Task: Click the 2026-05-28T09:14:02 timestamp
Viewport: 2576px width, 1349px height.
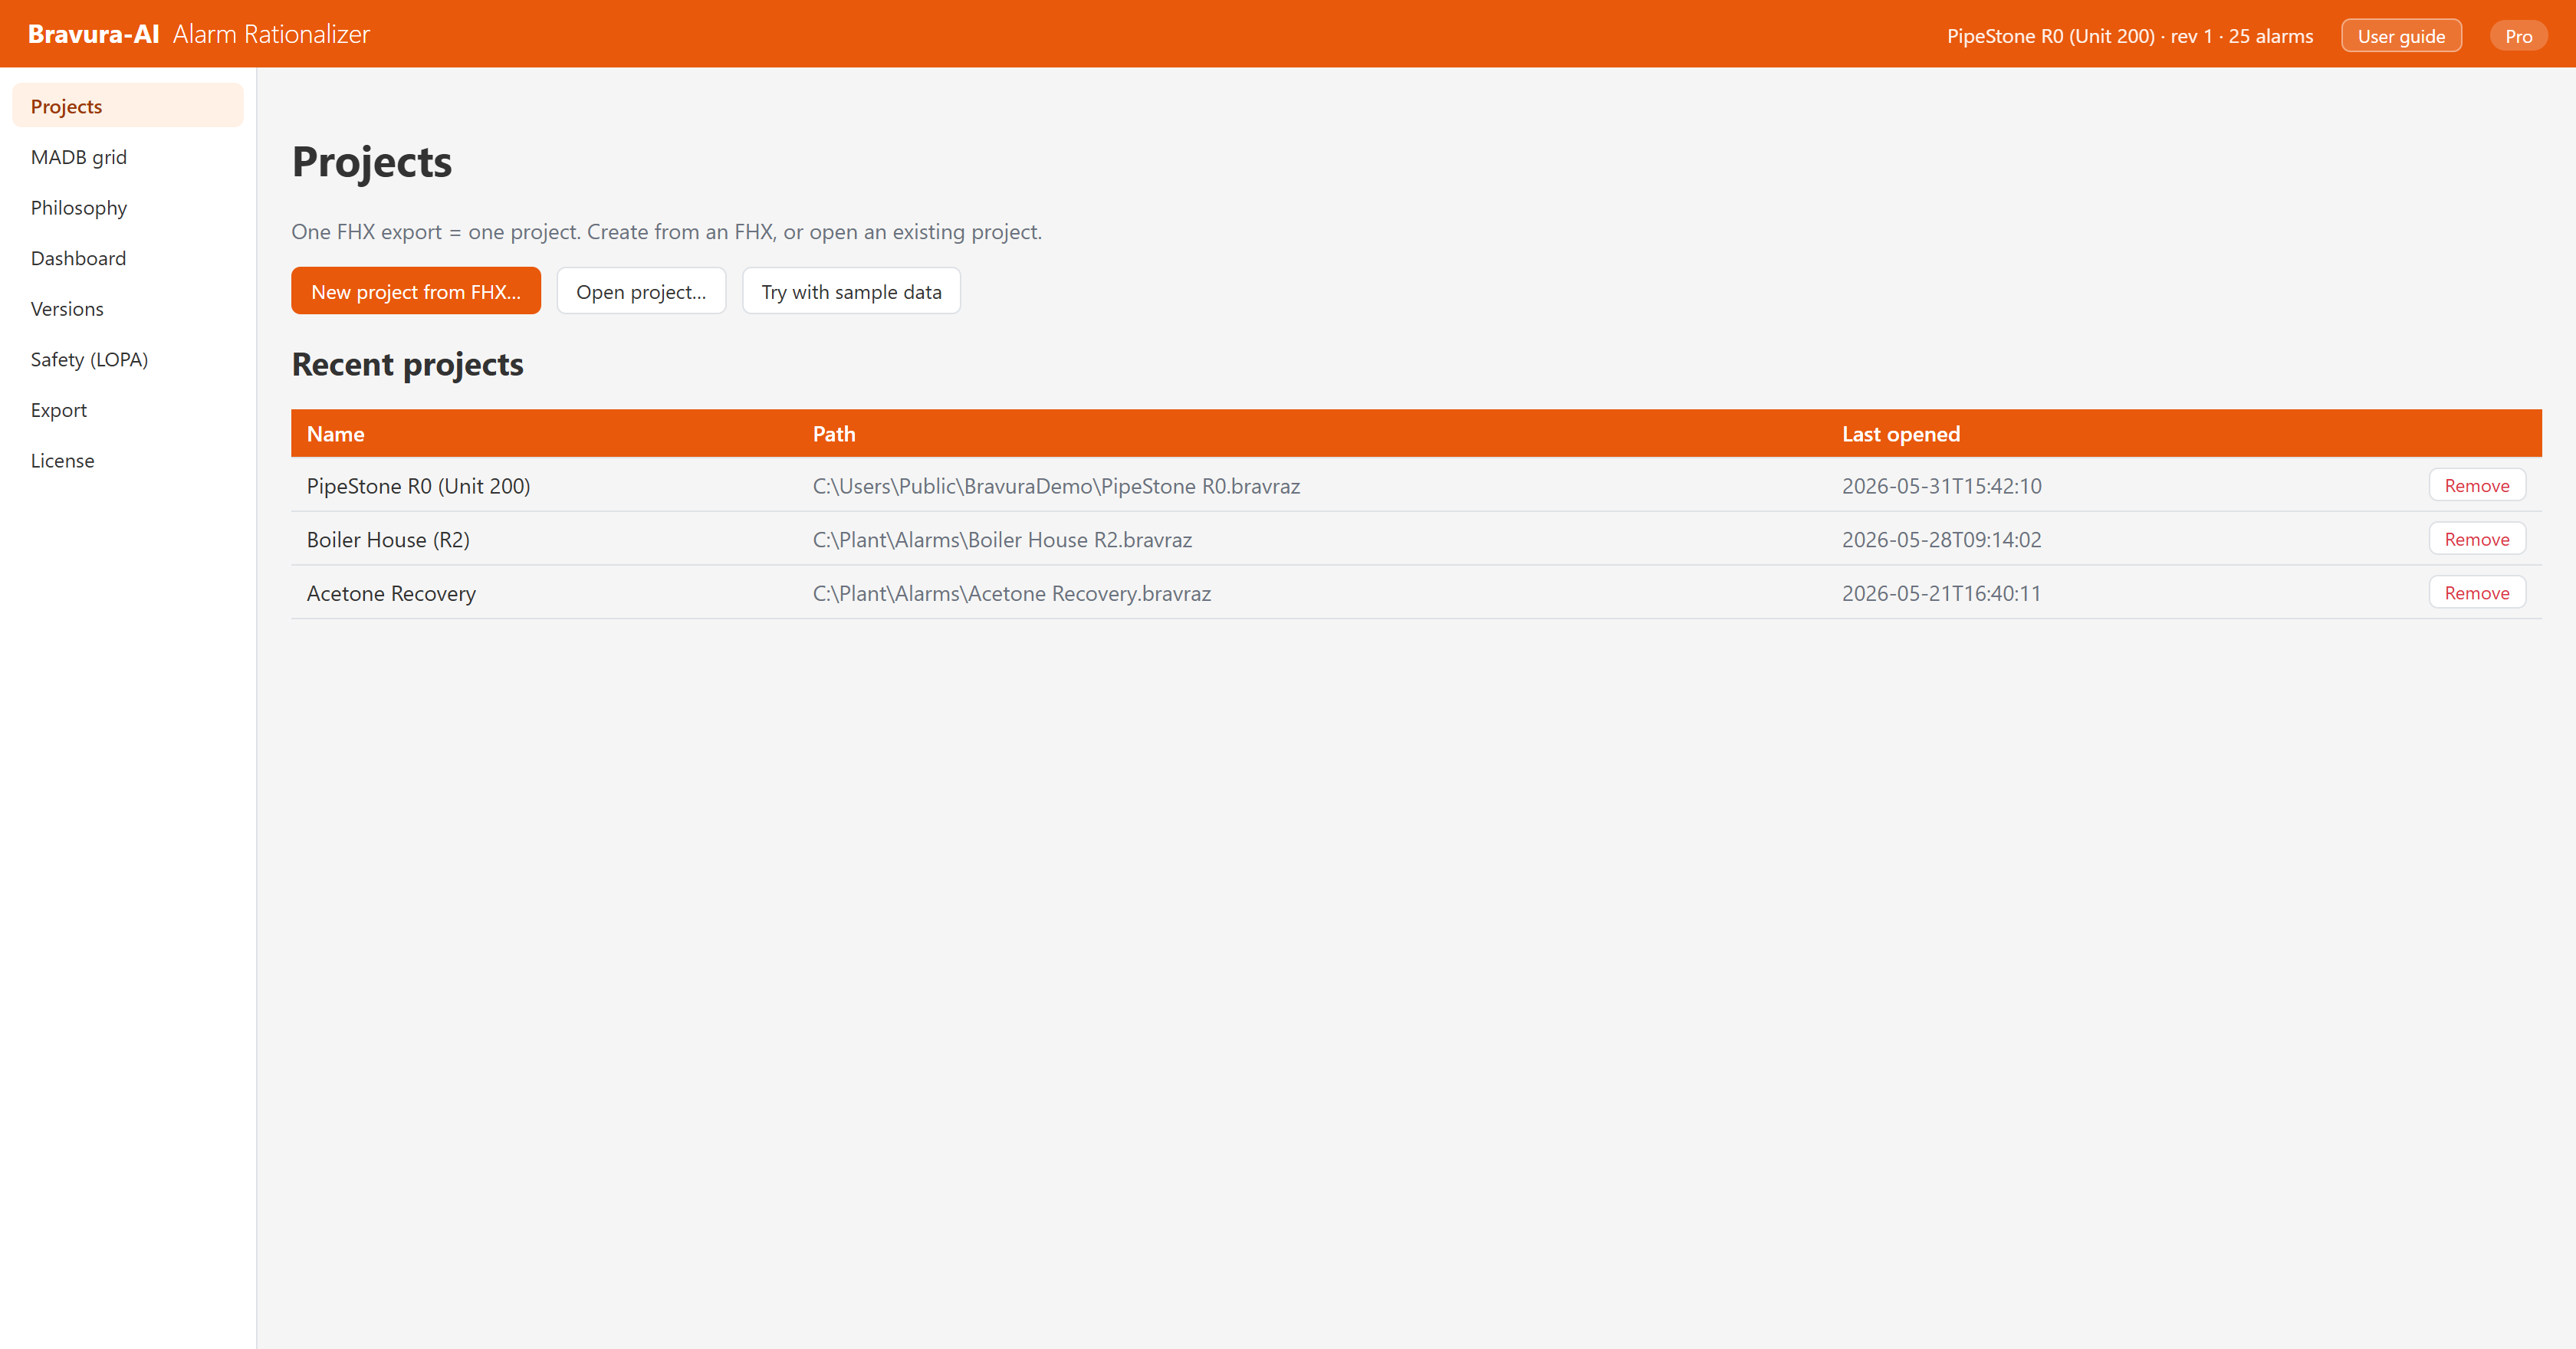Action: [x=1941, y=540]
